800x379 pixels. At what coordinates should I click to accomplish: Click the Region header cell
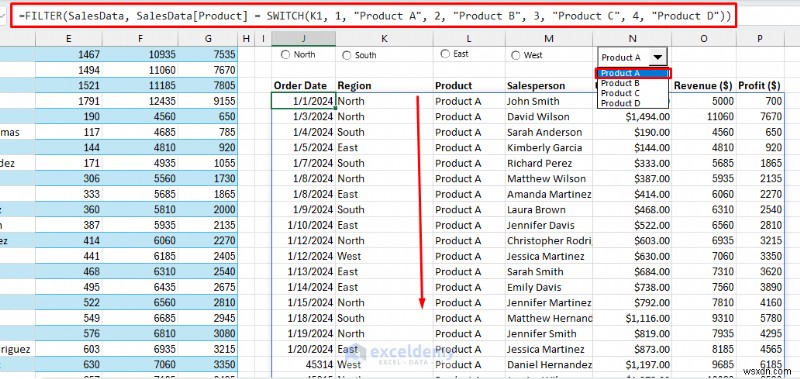[384, 86]
